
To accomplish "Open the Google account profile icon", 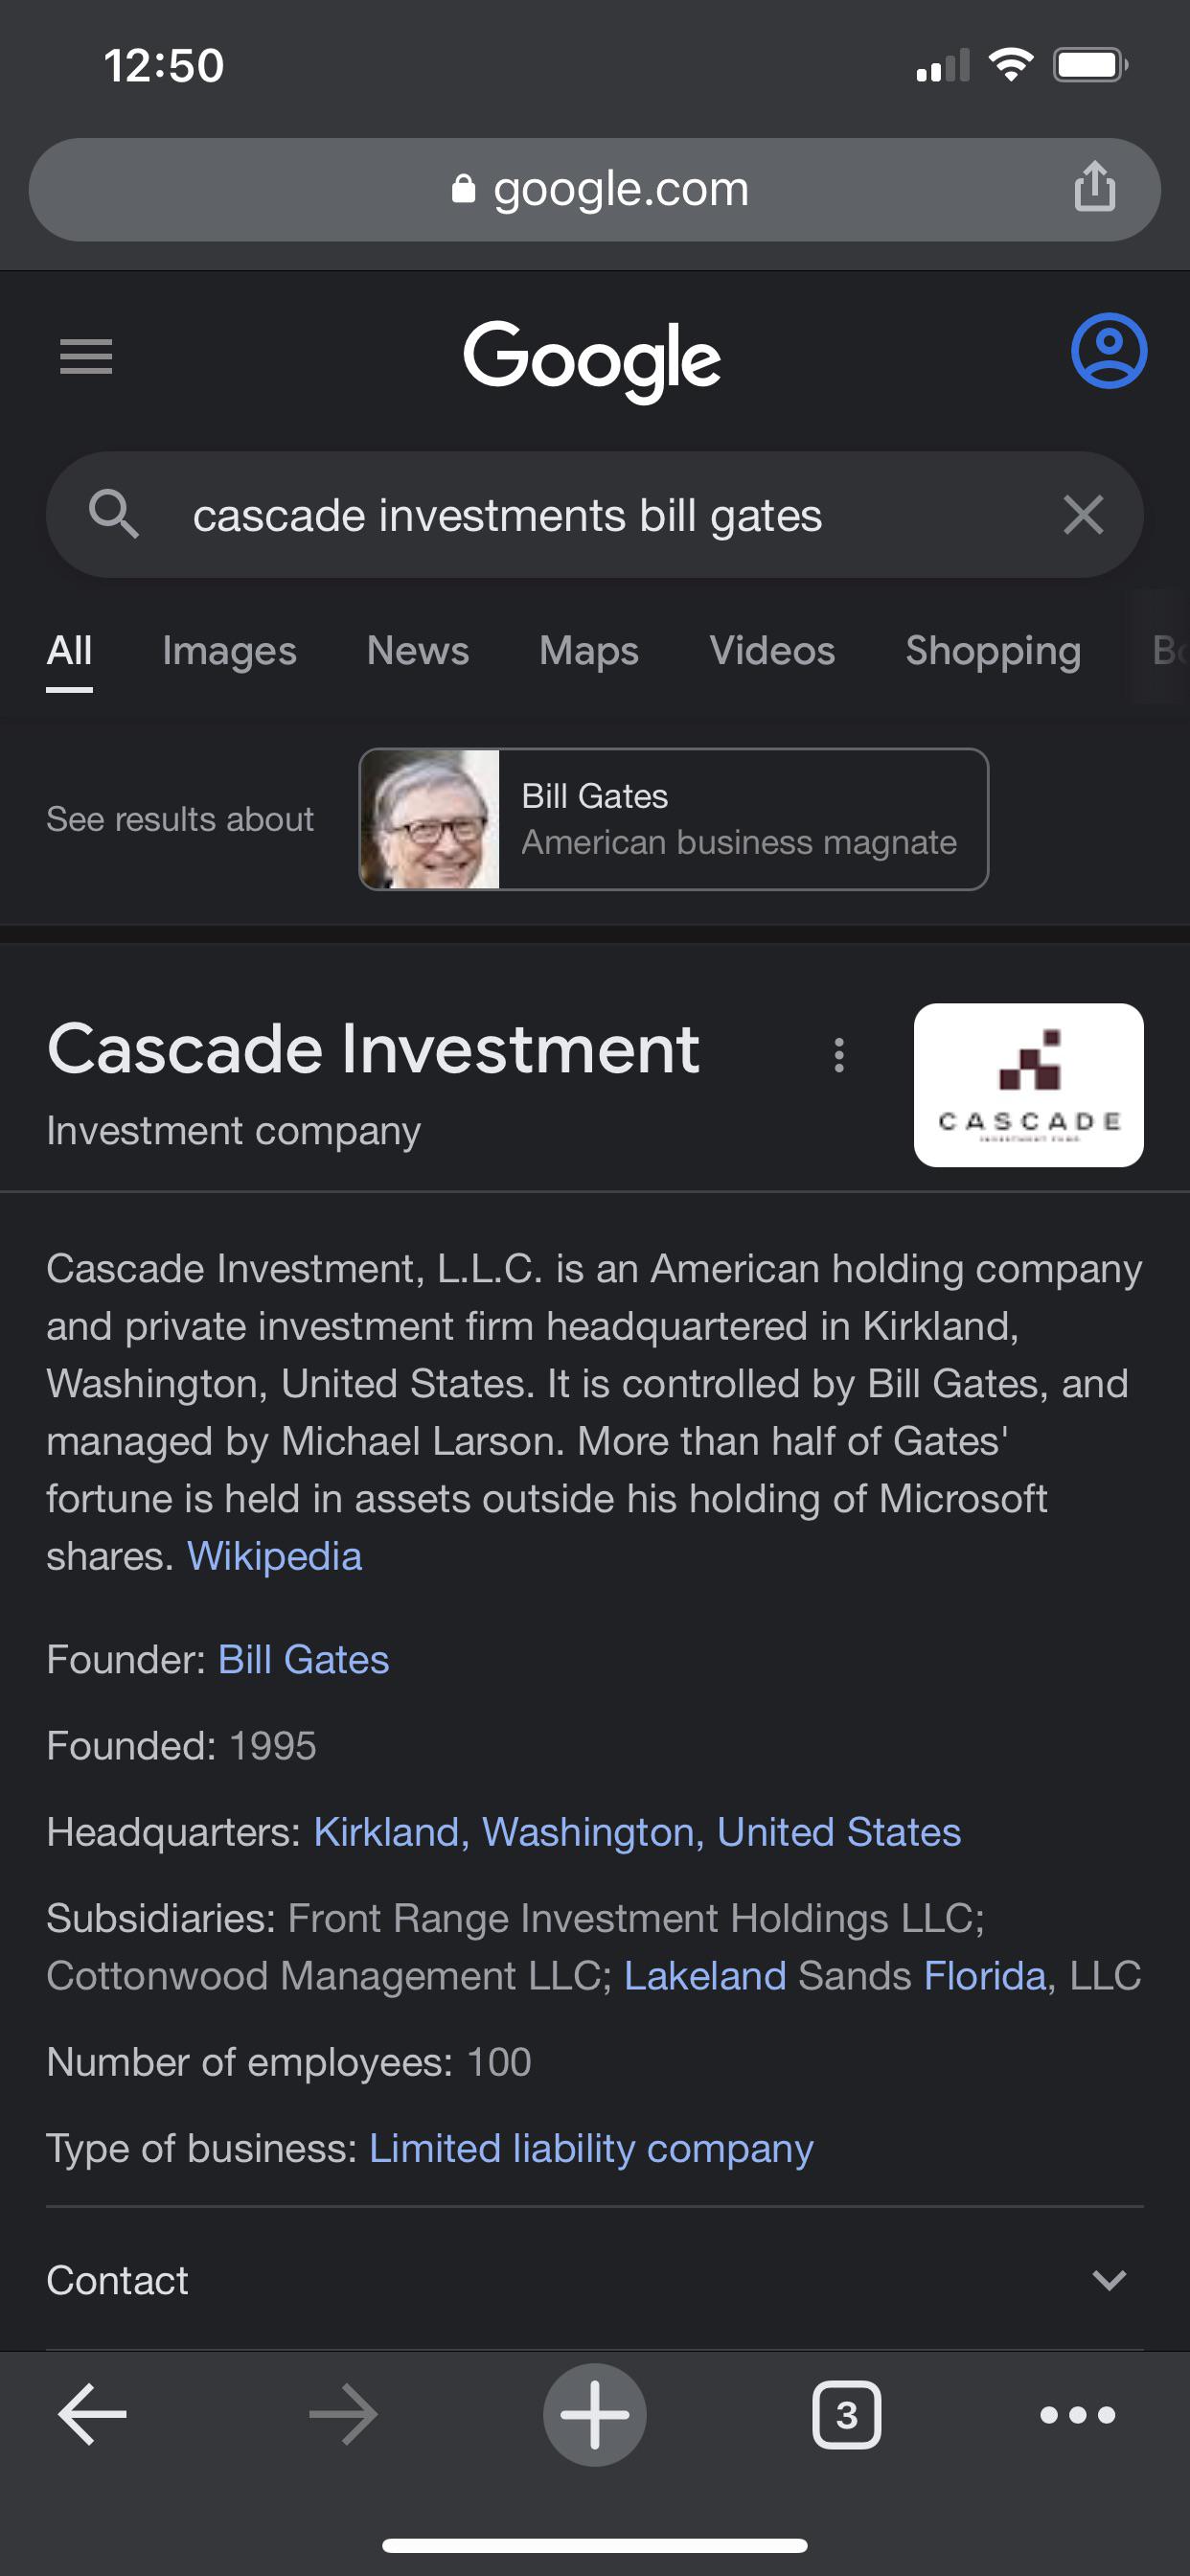I will pos(1108,351).
